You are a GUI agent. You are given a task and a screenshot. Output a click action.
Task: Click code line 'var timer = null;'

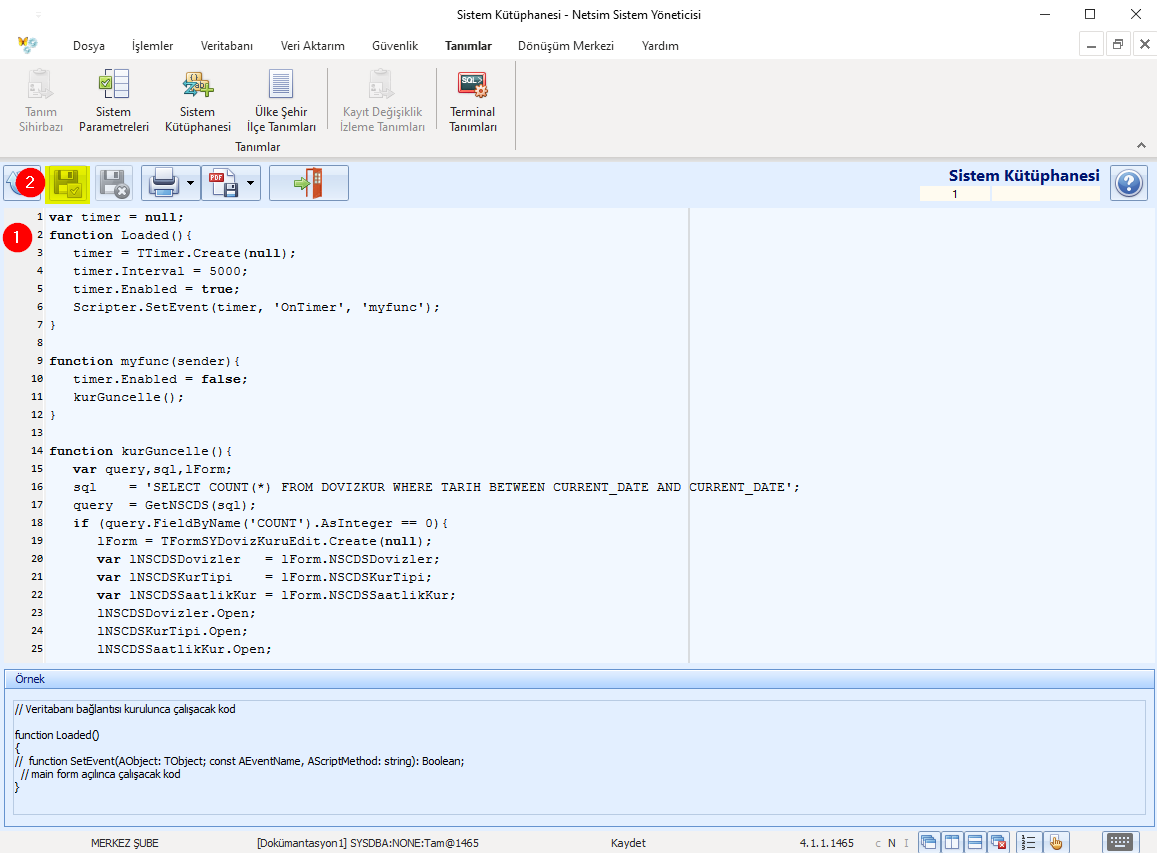point(116,217)
